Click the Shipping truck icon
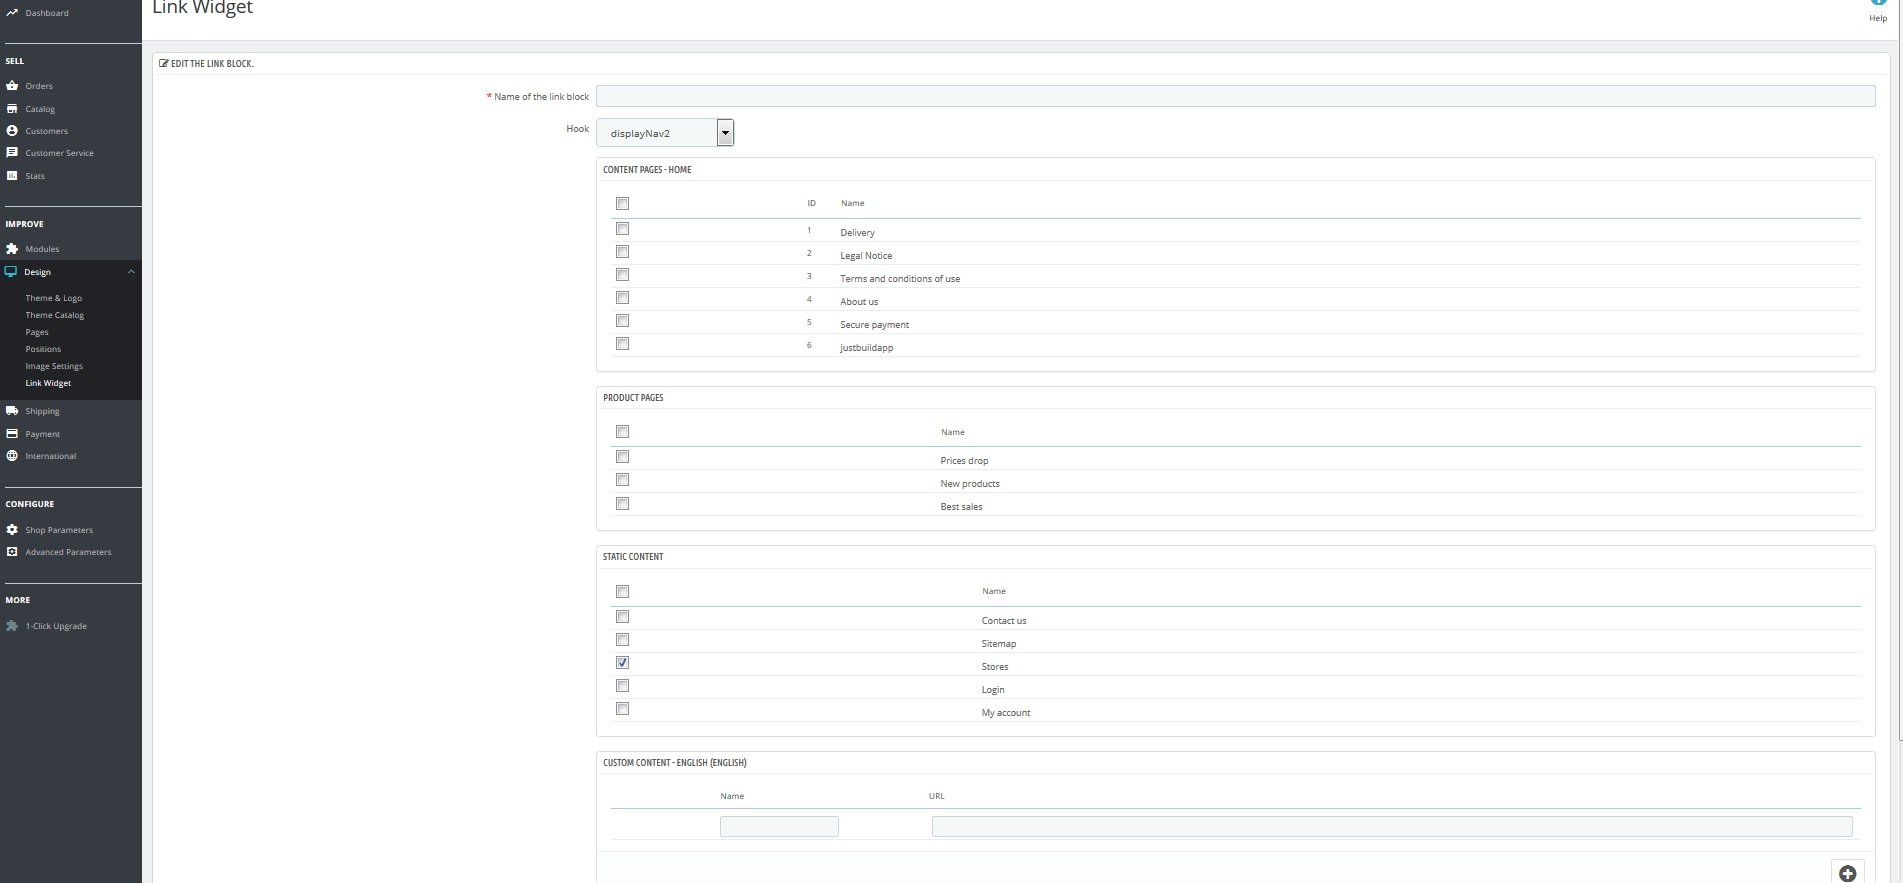The image size is (1903, 883). [12, 411]
